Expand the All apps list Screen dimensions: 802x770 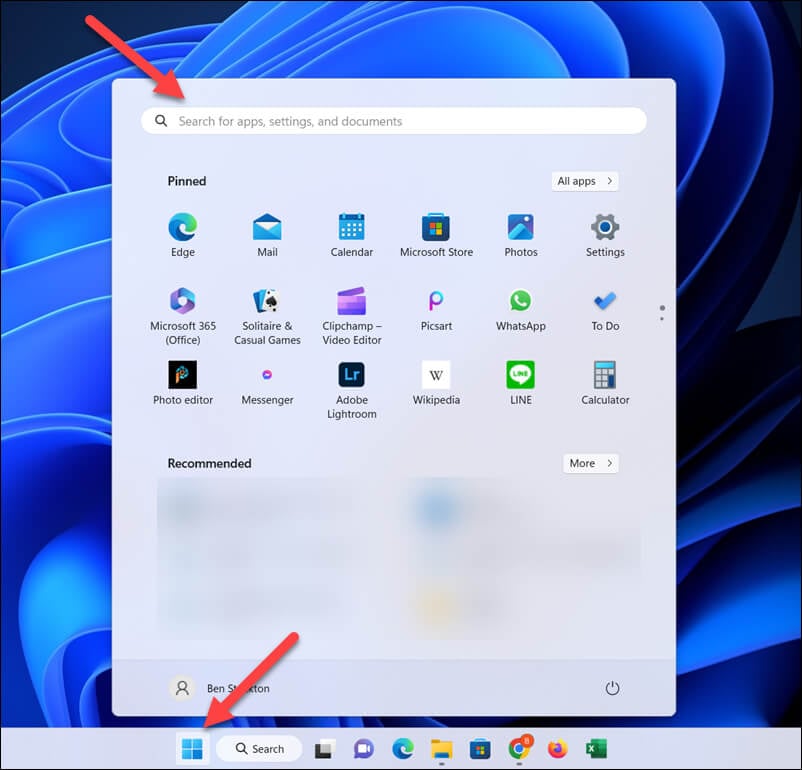[585, 181]
